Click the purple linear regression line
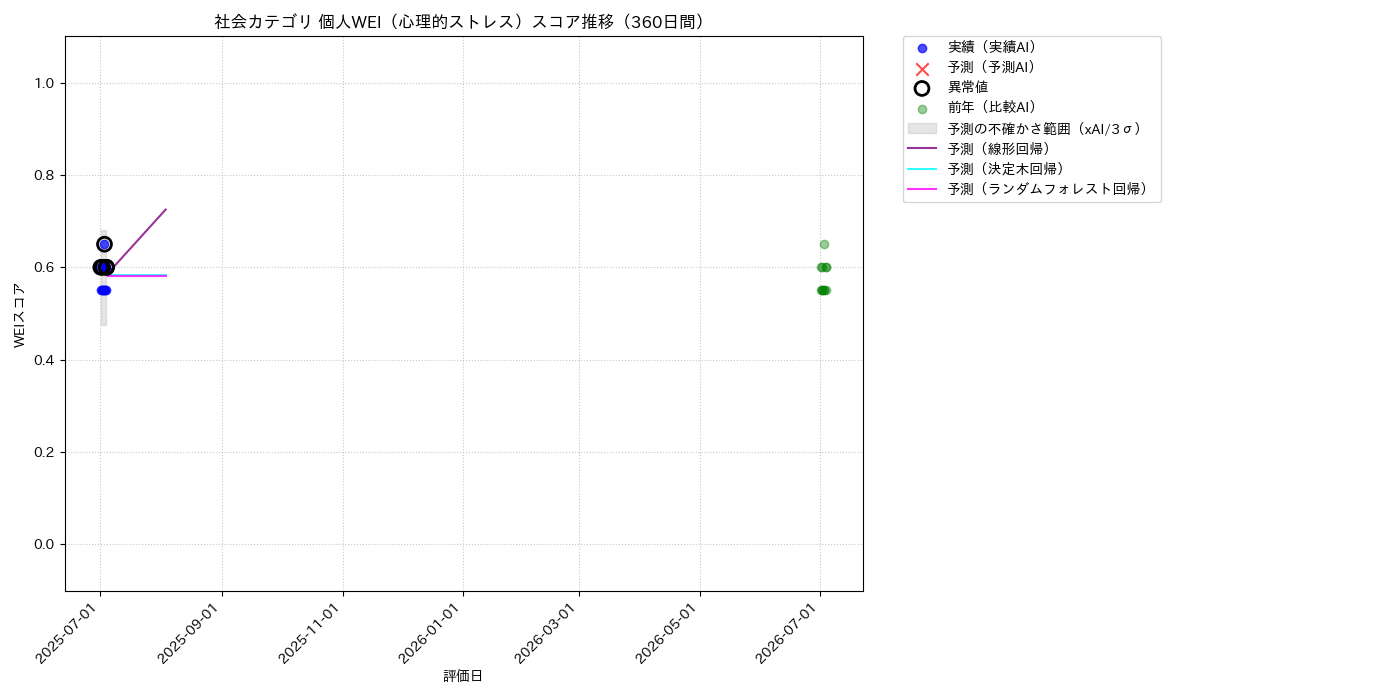The width and height of the screenshot is (1400, 700). click(x=138, y=239)
